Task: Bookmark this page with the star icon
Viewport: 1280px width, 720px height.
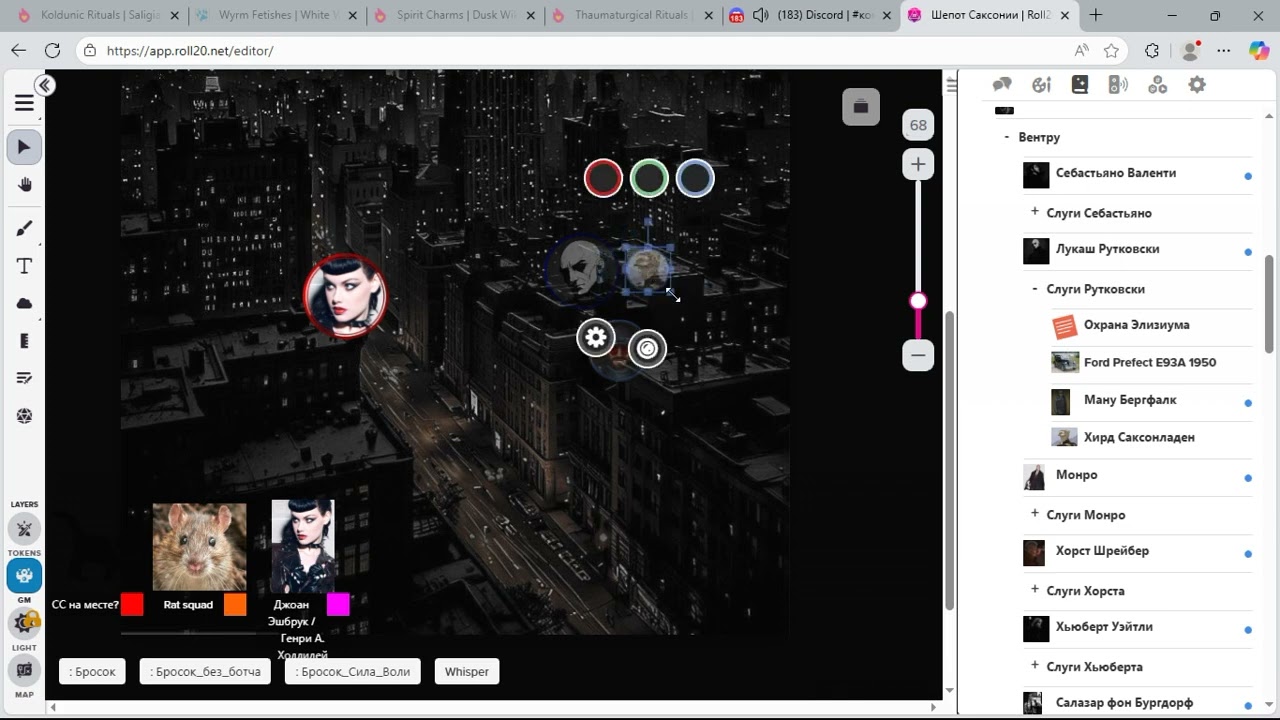Action: [1111, 50]
